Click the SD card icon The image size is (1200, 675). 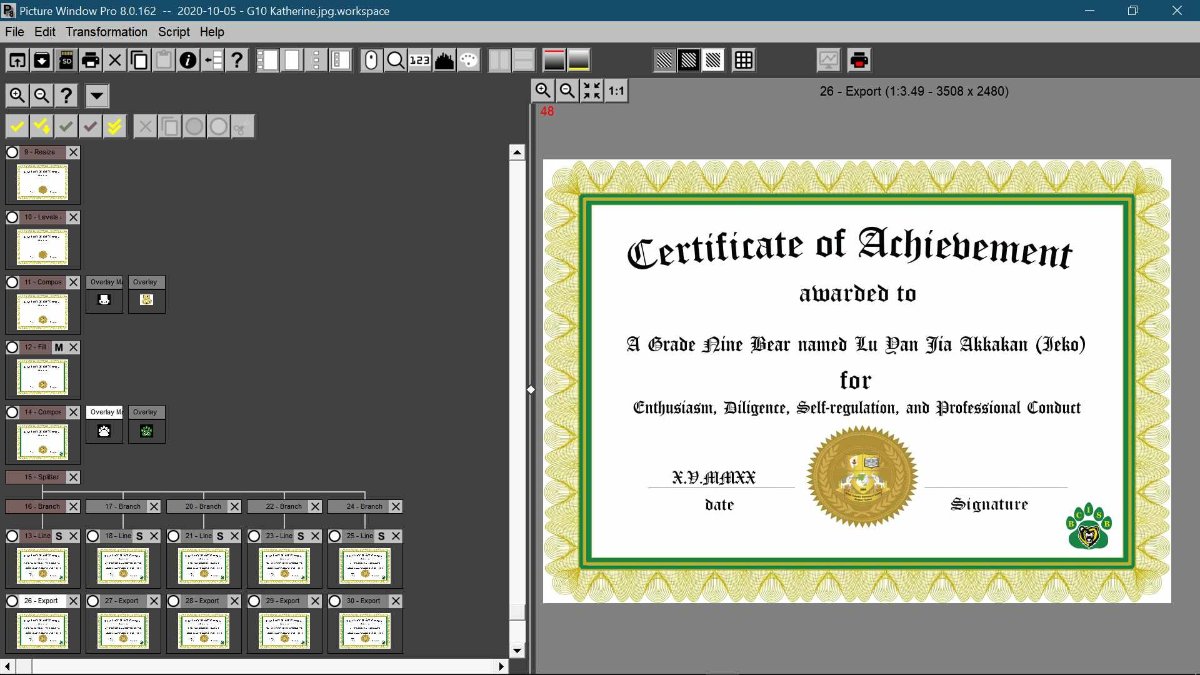click(66, 60)
